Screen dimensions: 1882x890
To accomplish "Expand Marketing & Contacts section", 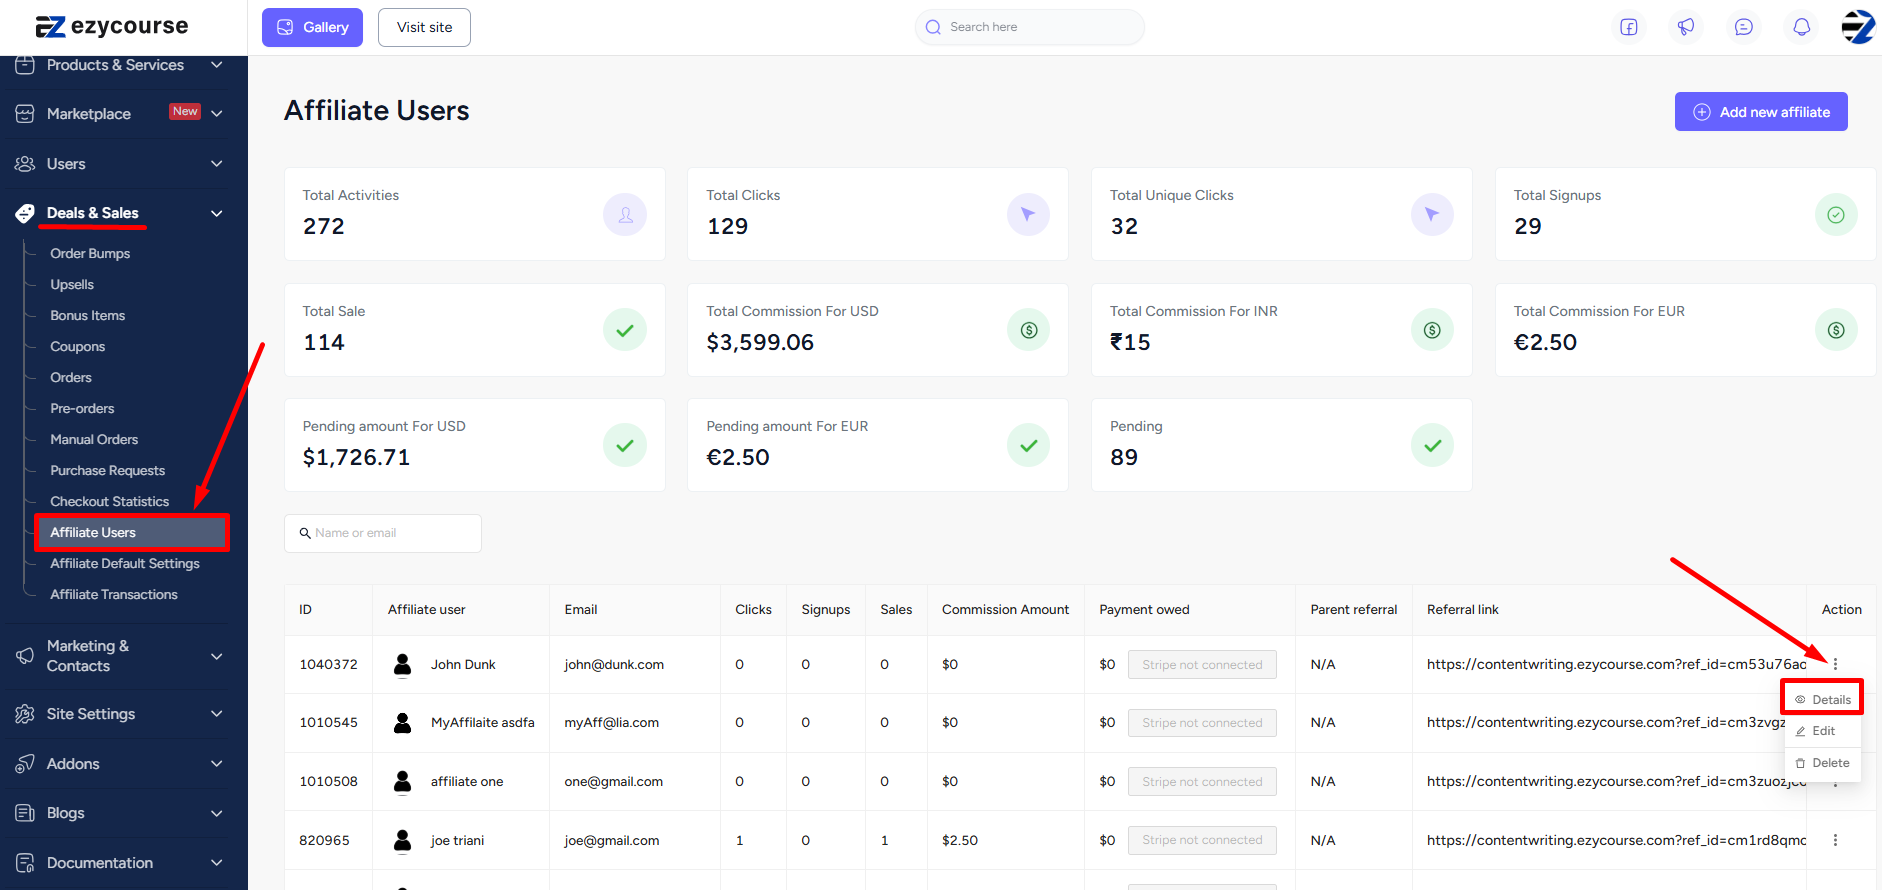I will pos(216,656).
